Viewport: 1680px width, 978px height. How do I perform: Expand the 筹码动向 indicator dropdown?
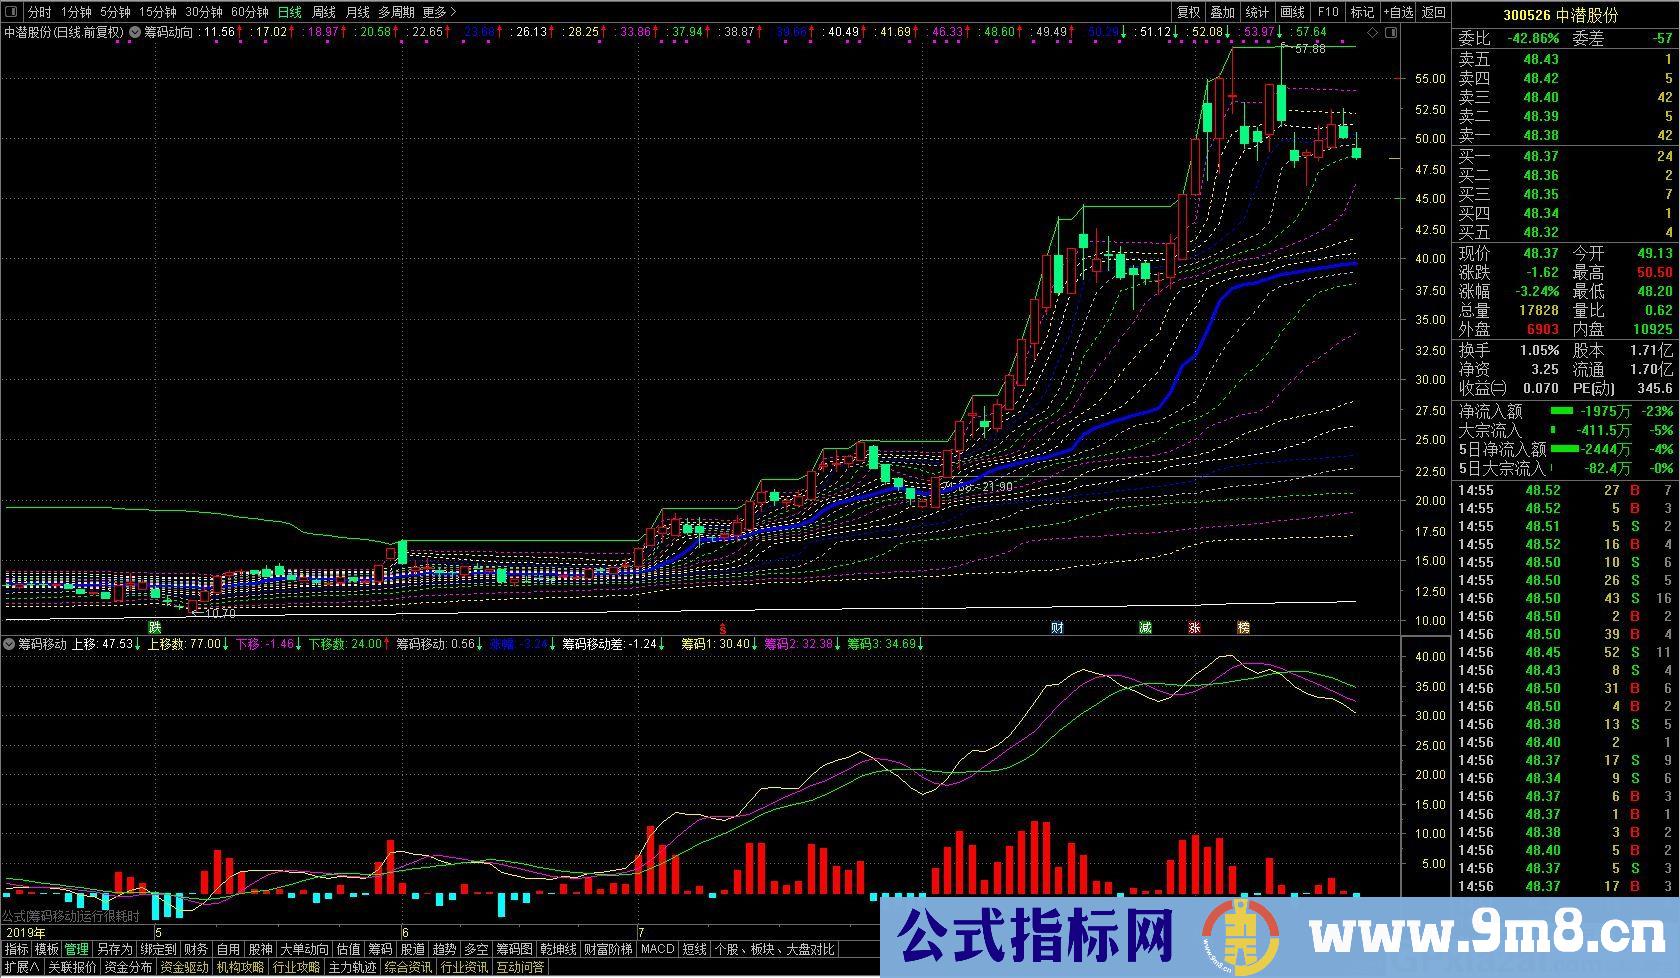pos(135,32)
